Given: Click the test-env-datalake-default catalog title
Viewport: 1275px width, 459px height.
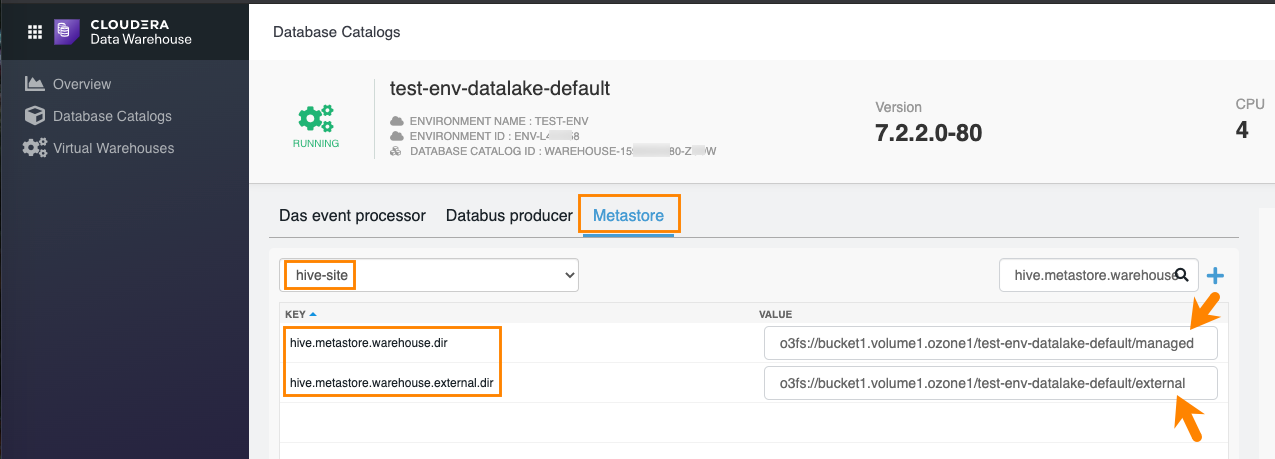Looking at the screenshot, I should pyautogui.click(x=499, y=88).
